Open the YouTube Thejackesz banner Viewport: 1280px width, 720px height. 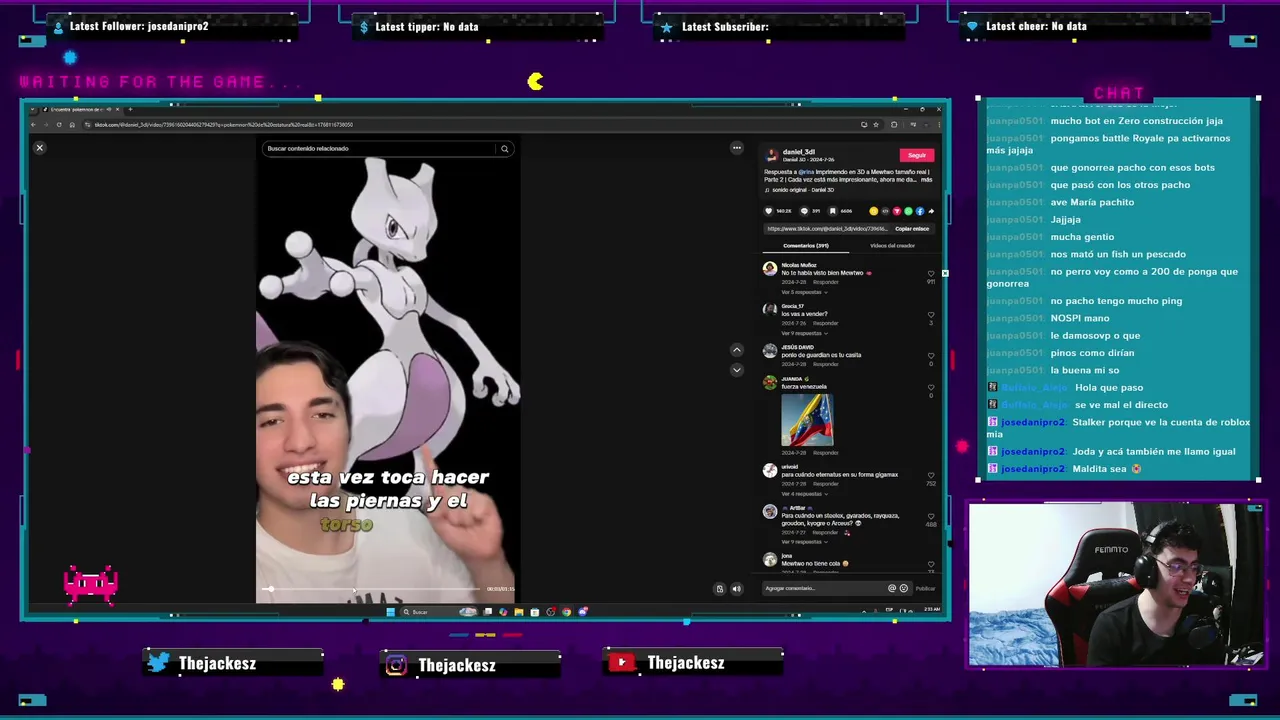point(694,662)
